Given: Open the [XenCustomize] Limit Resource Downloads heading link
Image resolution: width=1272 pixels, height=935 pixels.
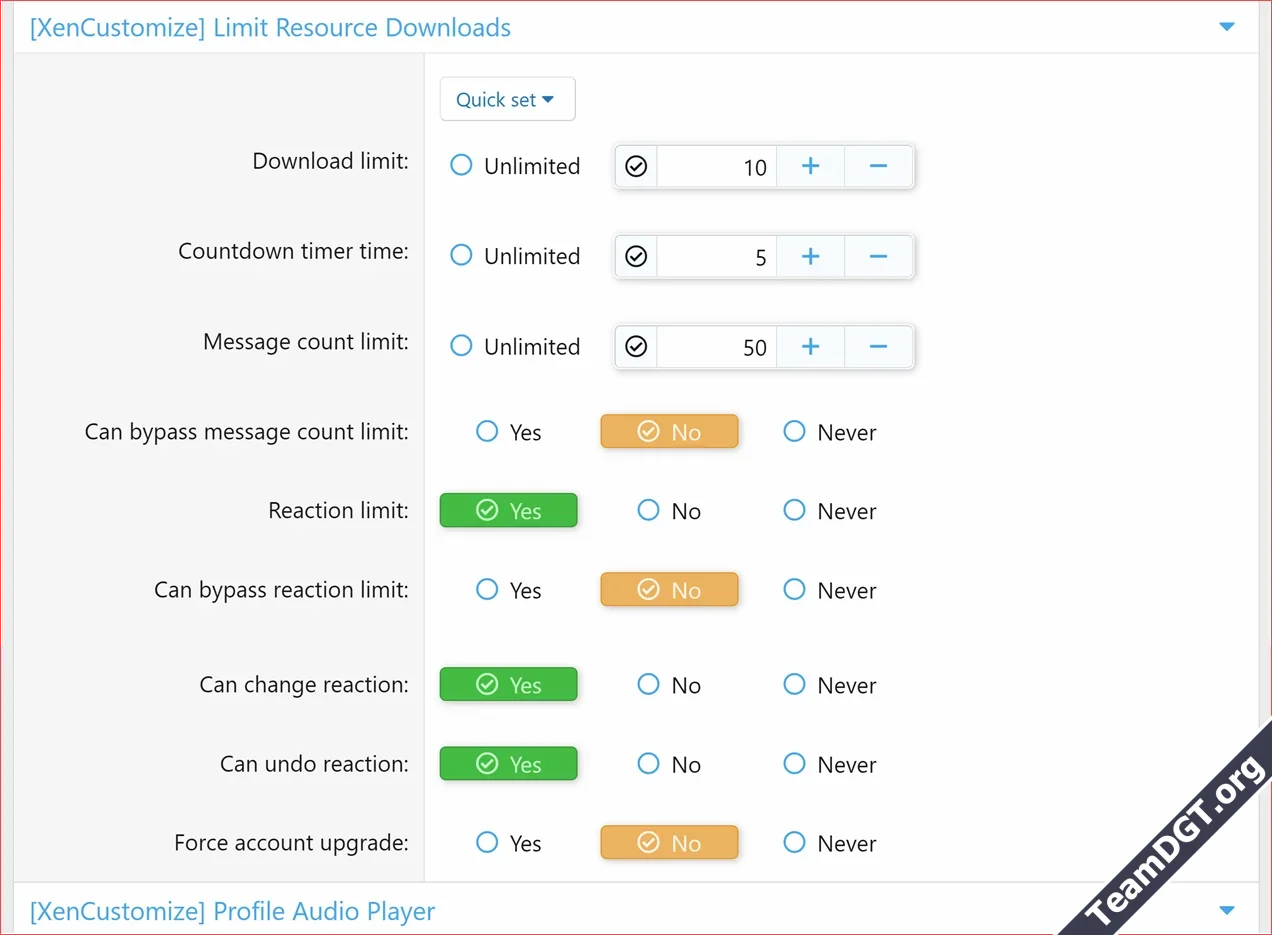Looking at the screenshot, I should (269, 27).
